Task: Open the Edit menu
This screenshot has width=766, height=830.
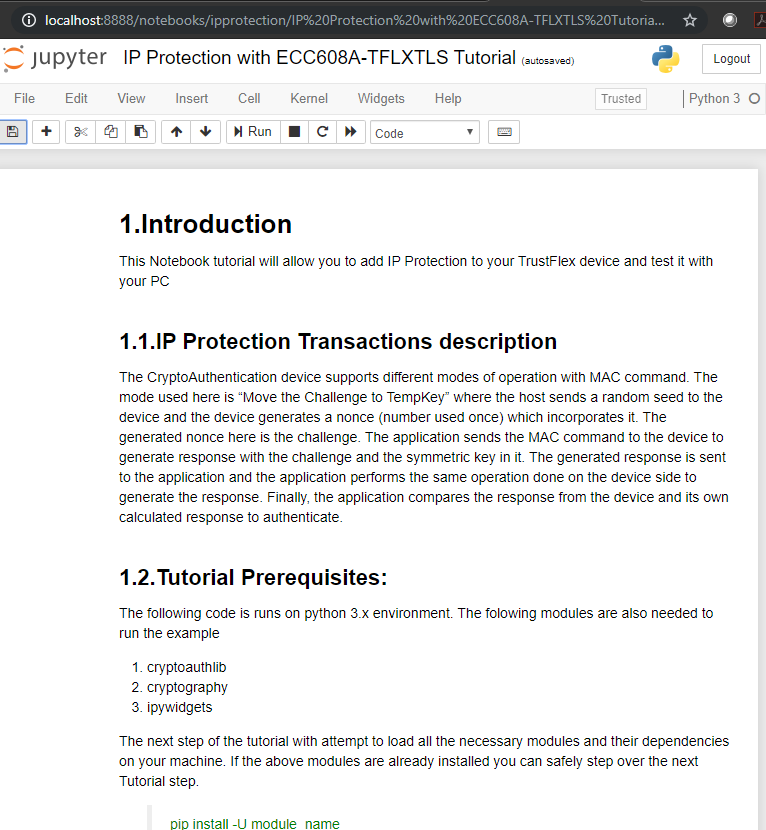Action: [76, 98]
